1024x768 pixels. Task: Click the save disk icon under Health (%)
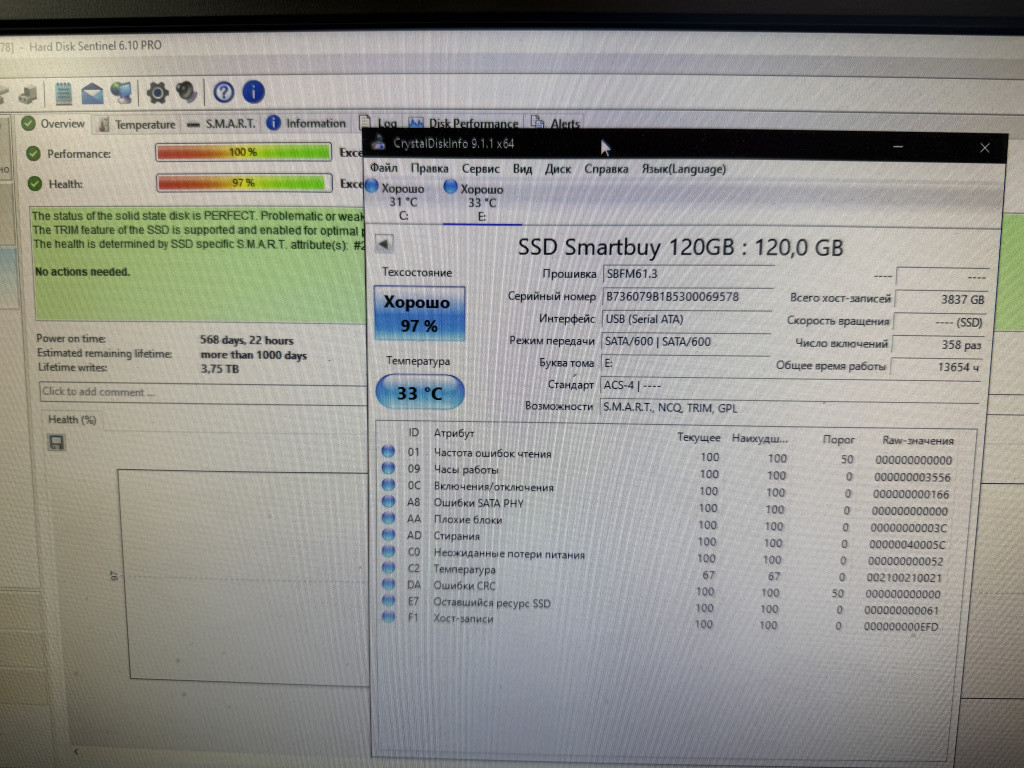[57, 442]
